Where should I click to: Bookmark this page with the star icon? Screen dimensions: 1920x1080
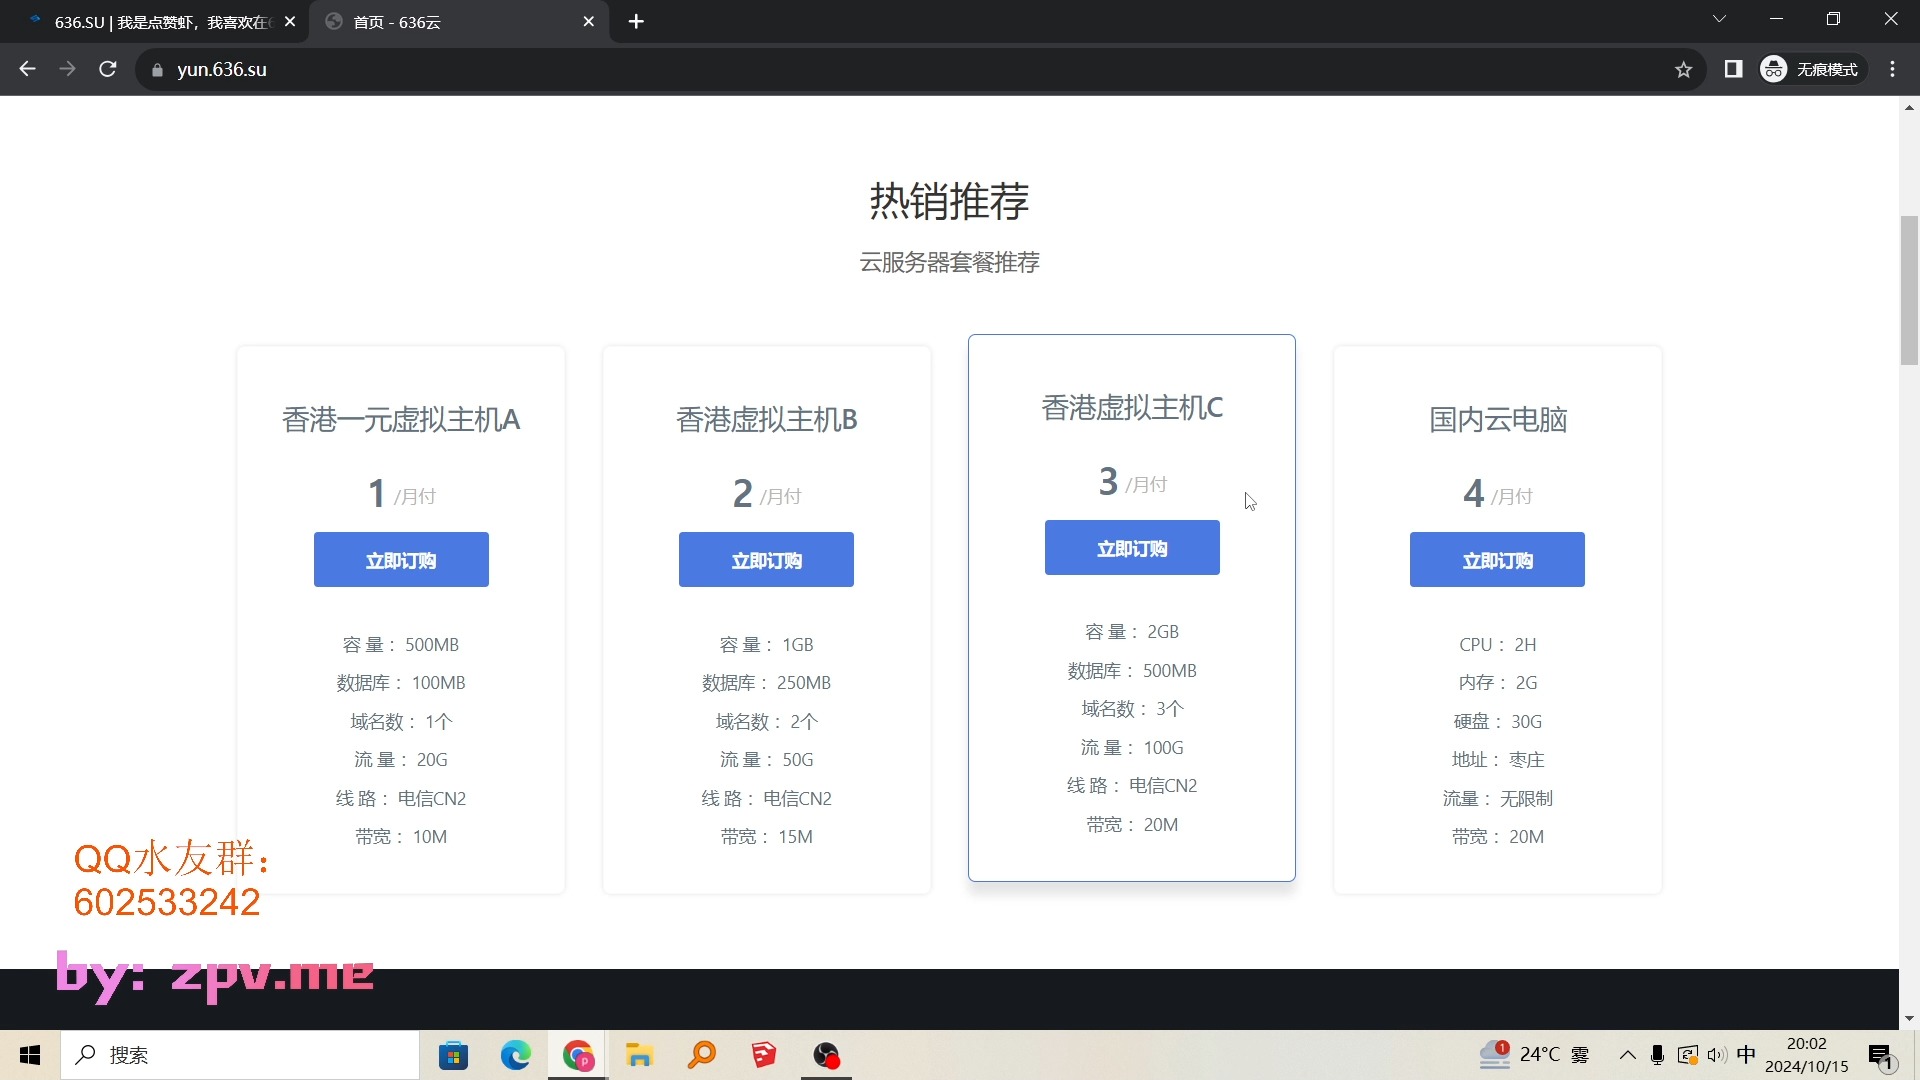[x=1684, y=69]
